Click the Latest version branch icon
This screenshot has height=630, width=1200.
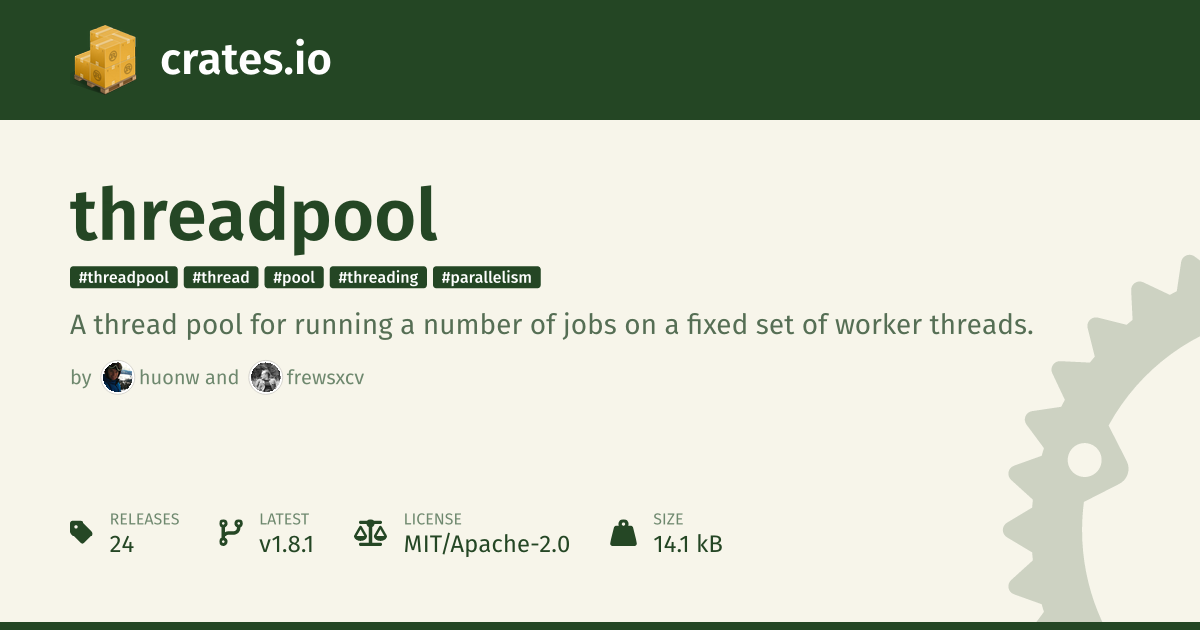click(231, 532)
